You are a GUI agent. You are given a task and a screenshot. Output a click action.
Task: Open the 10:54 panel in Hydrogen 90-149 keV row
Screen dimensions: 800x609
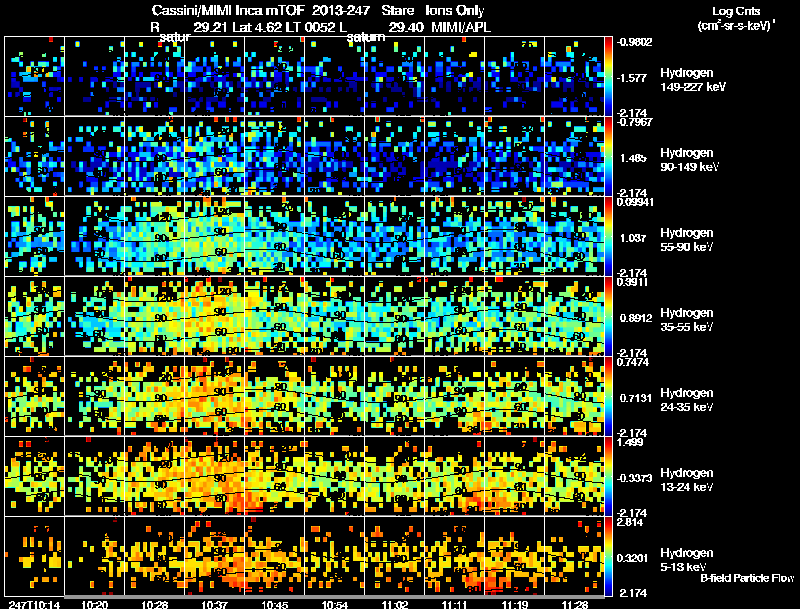pyautogui.click(x=335, y=156)
